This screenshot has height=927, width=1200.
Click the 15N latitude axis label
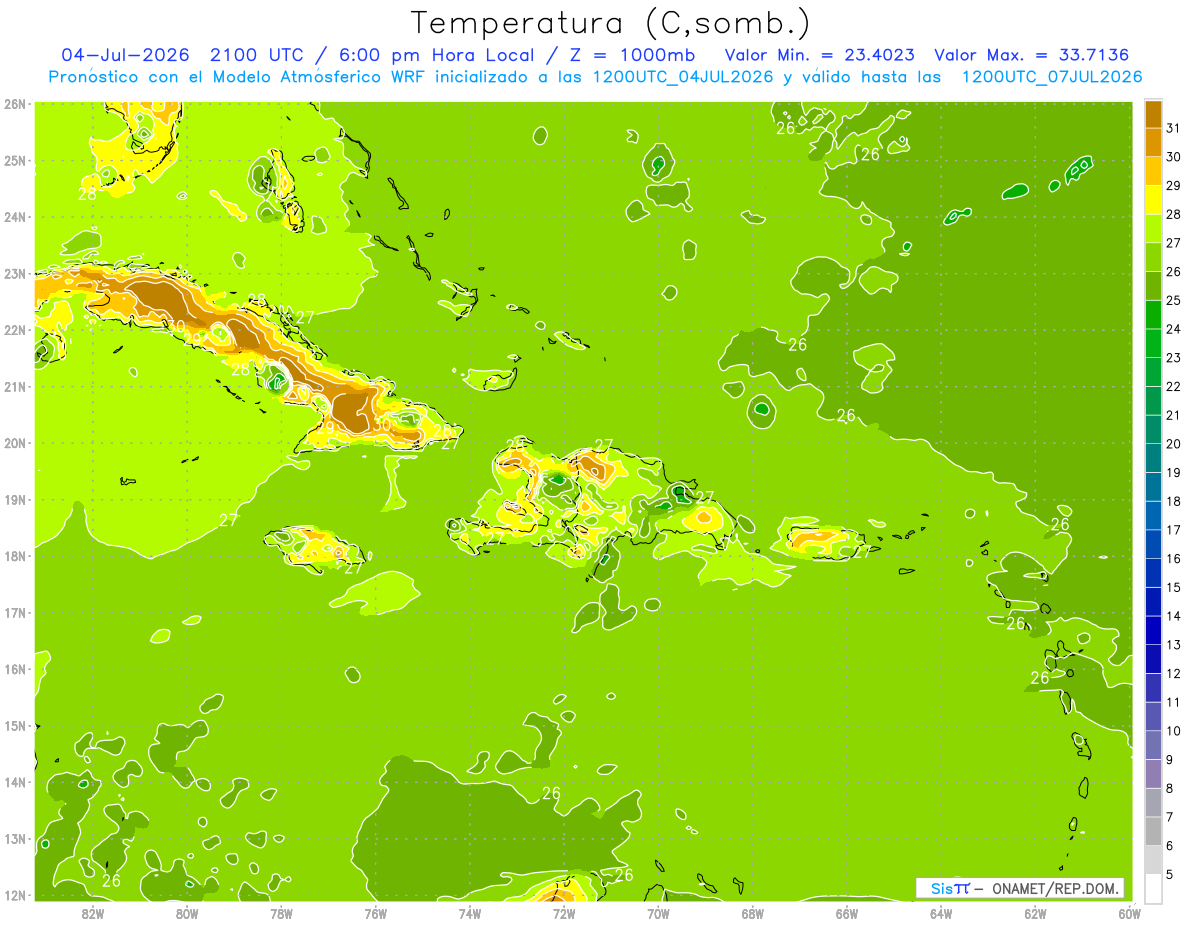[15, 725]
